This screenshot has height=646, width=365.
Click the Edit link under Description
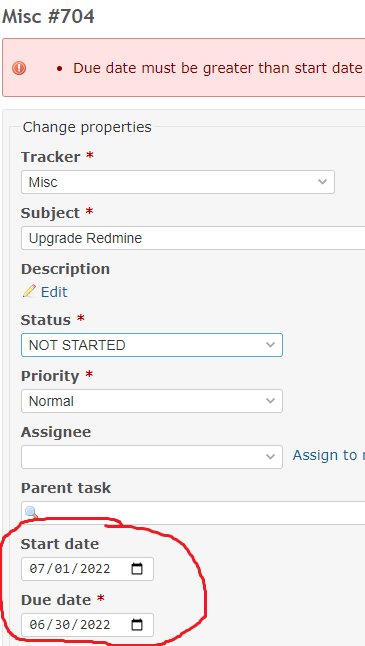54,292
